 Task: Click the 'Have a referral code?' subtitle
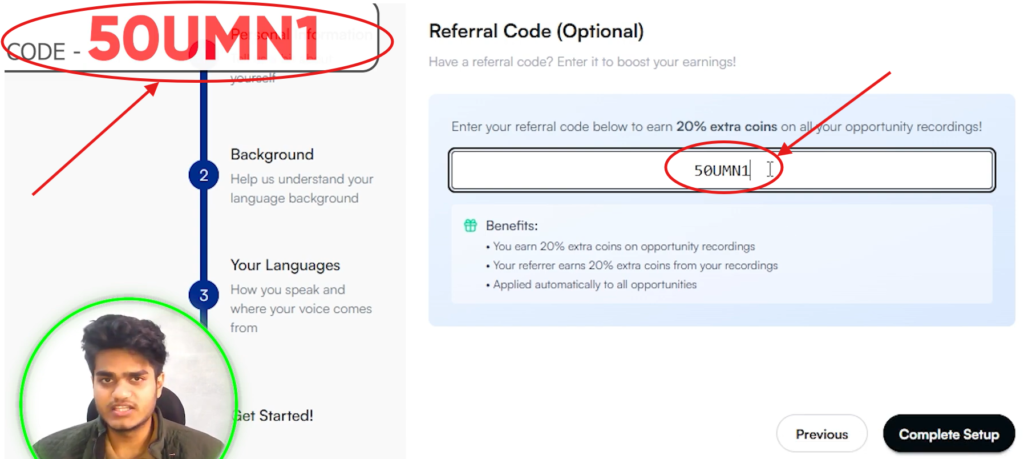pyautogui.click(x=582, y=62)
